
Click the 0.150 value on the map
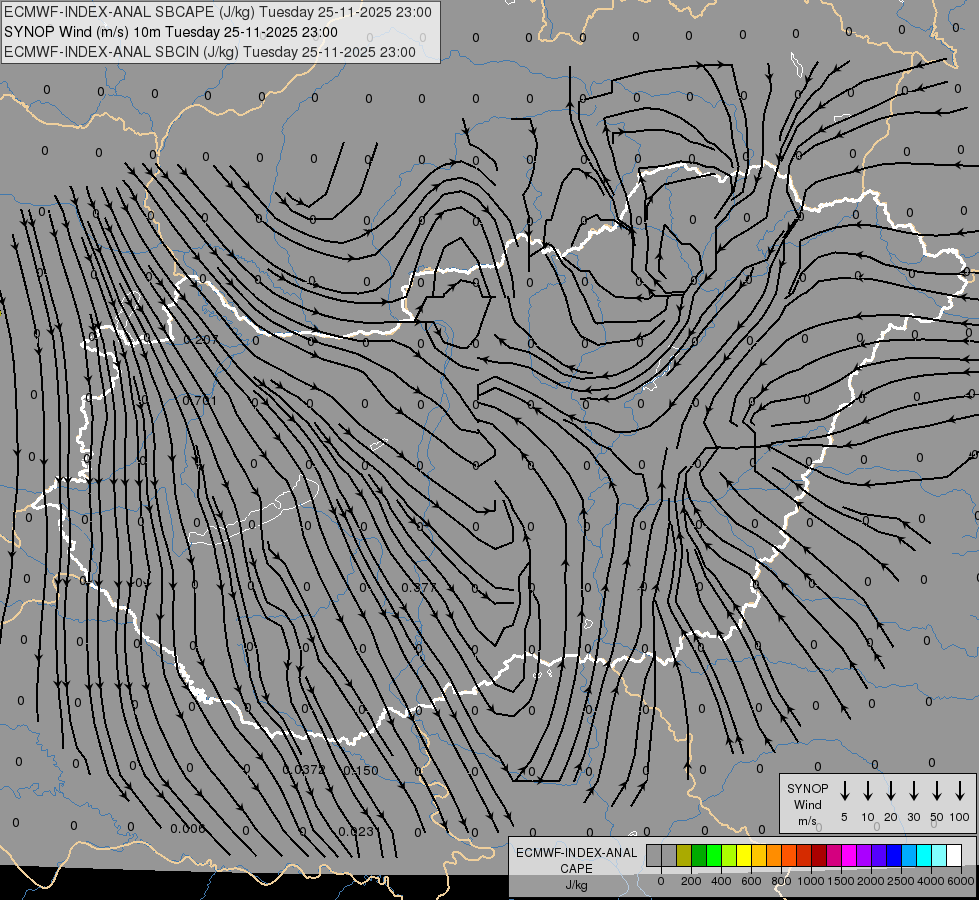361,770
